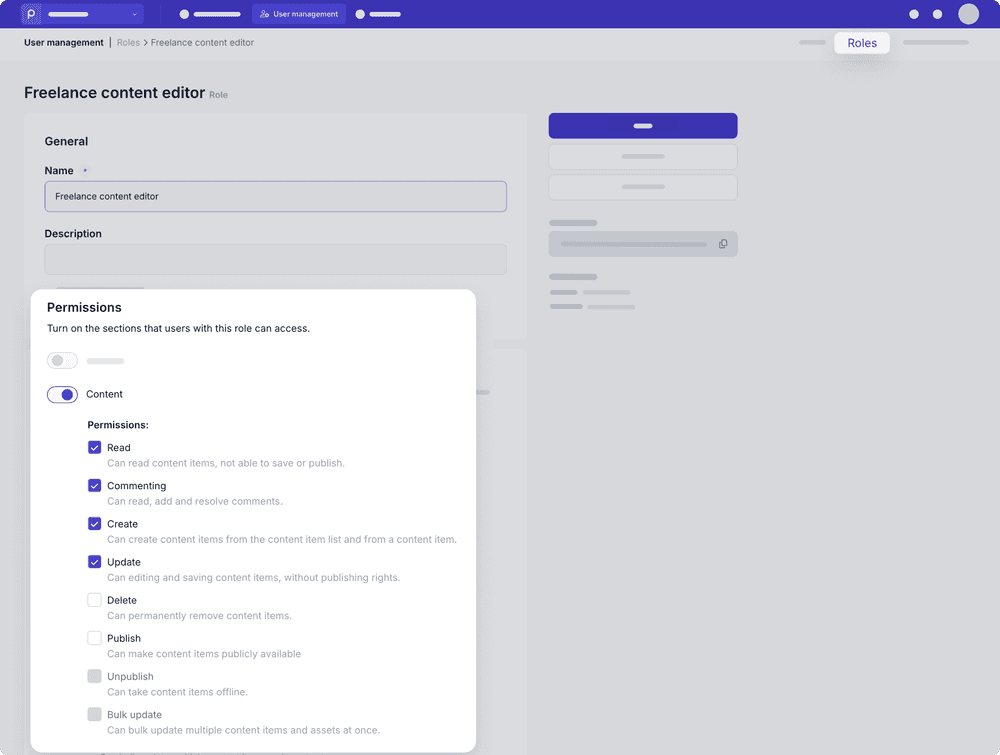The height and width of the screenshot is (755, 1000).
Task: Focus the Name input field
Action: (x=275, y=196)
